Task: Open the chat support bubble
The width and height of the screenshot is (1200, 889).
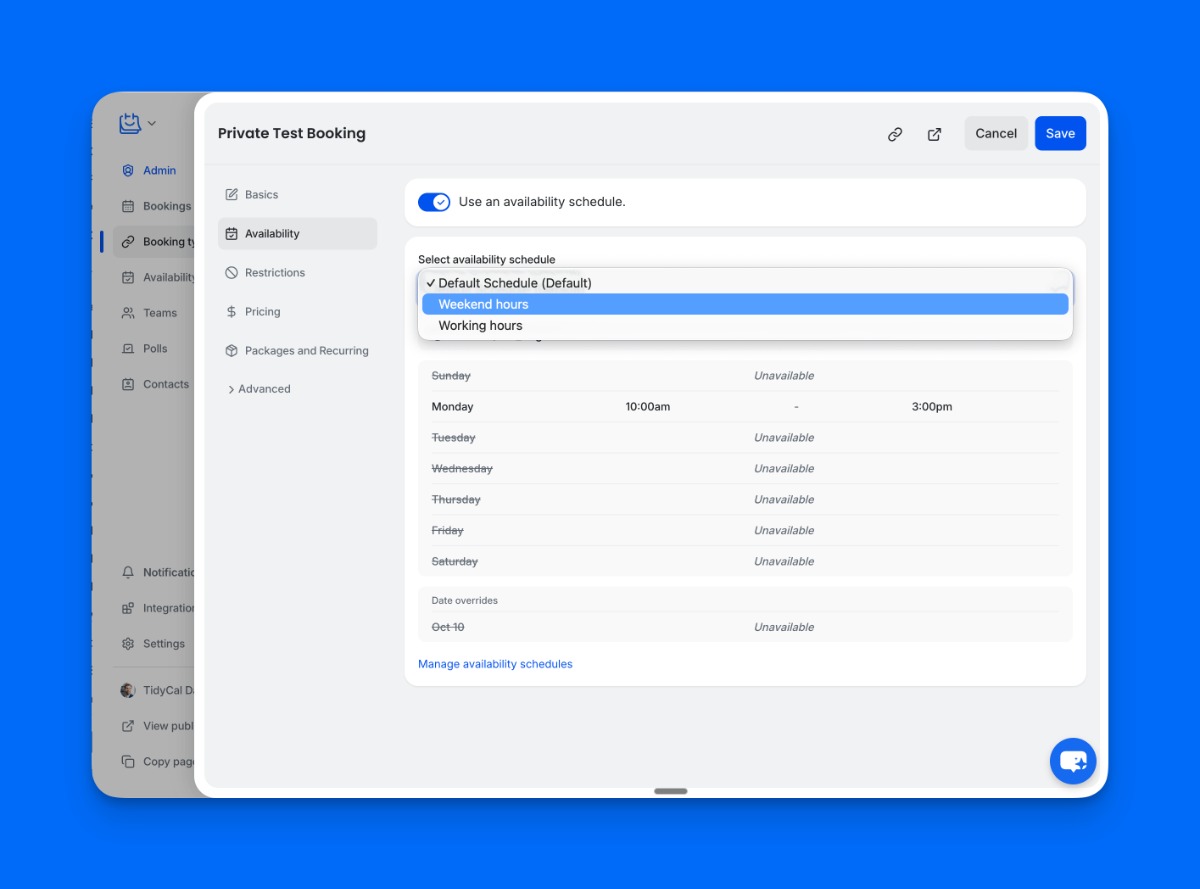Action: pos(1073,762)
